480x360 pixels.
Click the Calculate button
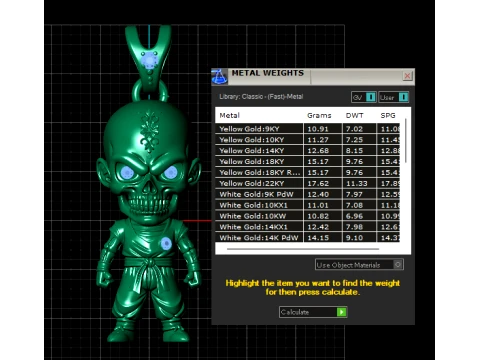[x=313, y=312]
